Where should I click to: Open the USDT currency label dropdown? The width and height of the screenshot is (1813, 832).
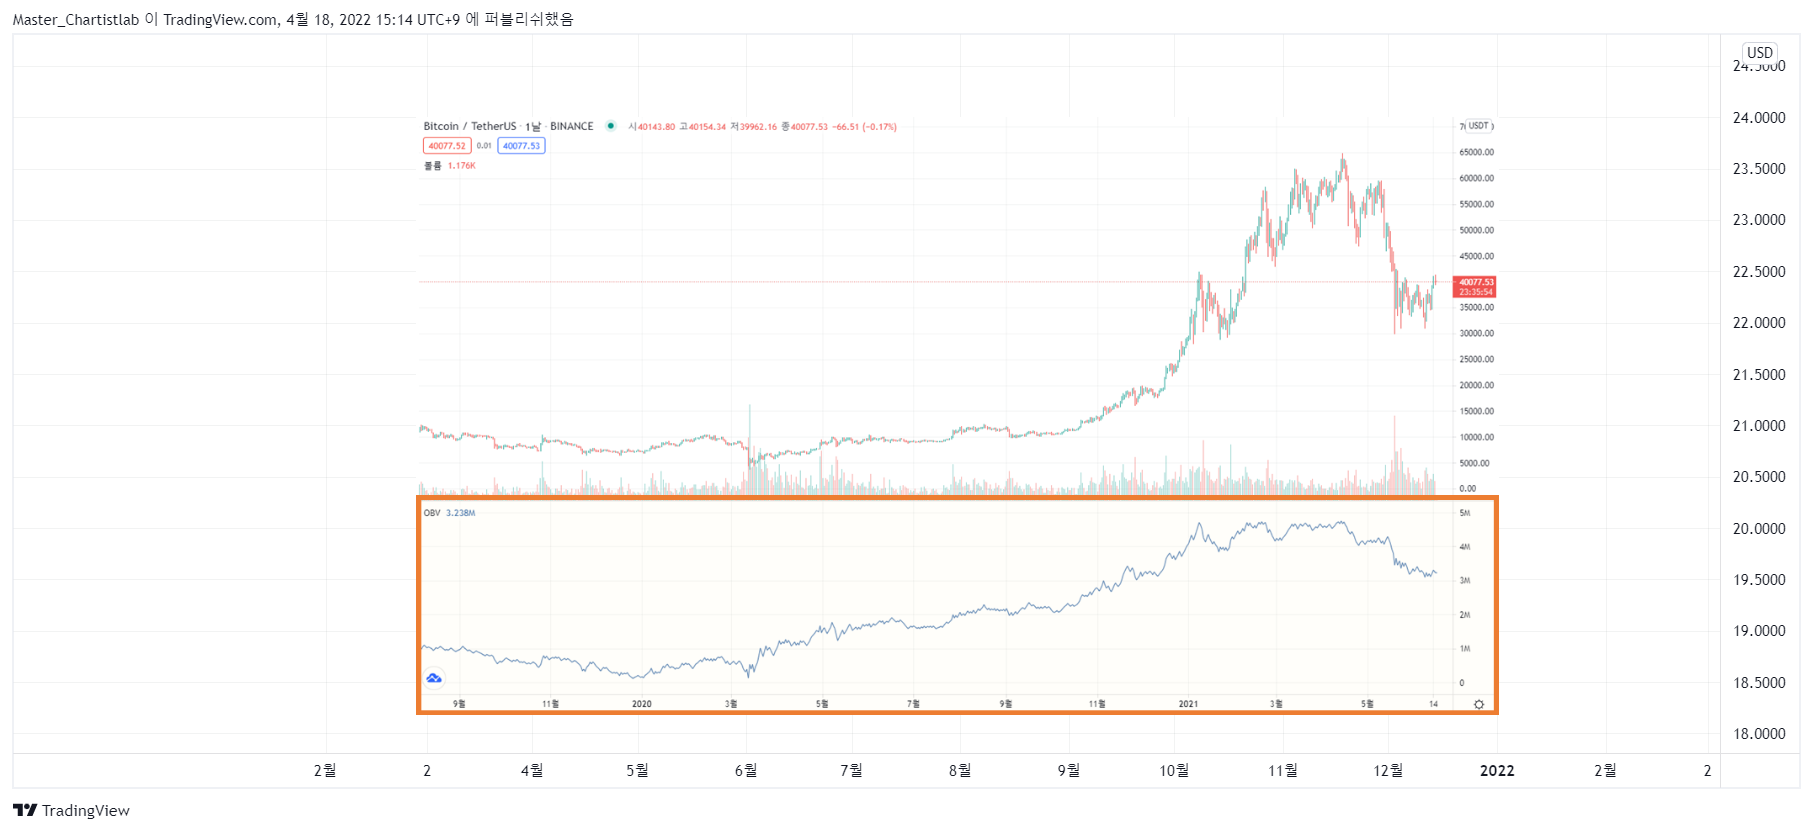pyautogui.click(x=1478, y=126)
